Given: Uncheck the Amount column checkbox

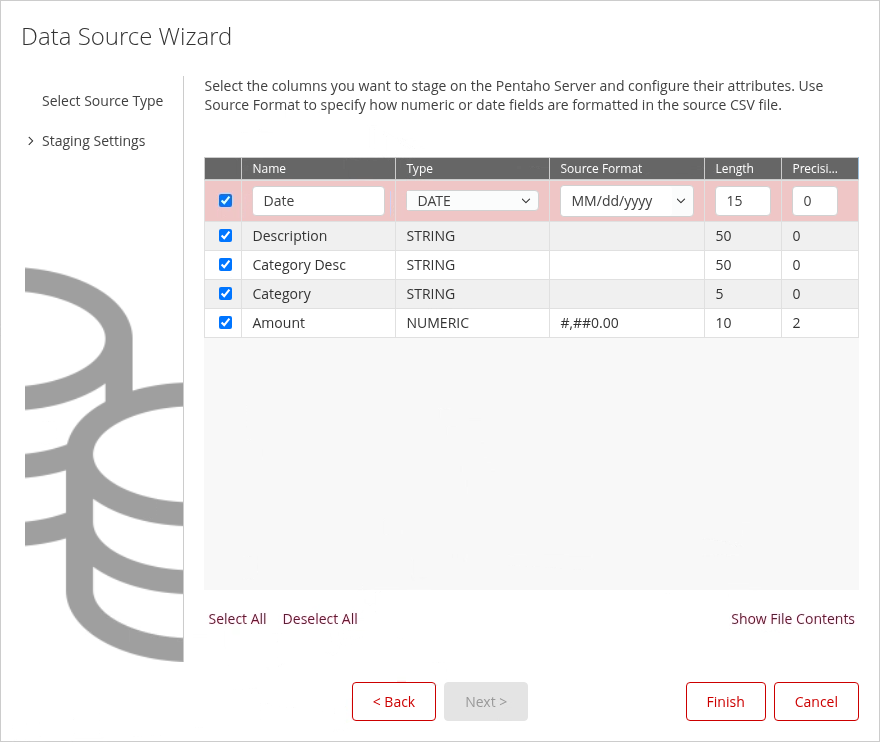Looking at the screenshot, I should pyautogui.click(x=225, y=323).
